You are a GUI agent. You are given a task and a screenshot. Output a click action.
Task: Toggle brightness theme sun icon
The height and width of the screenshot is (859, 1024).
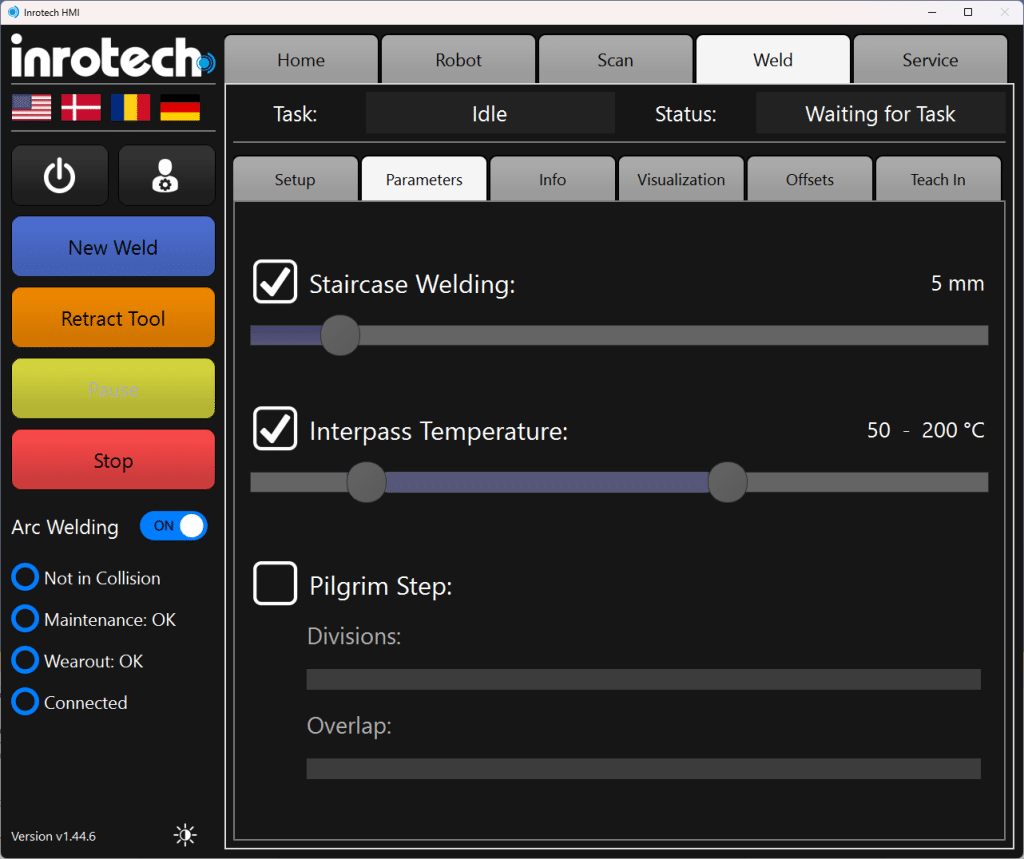(x=185, y=835)
